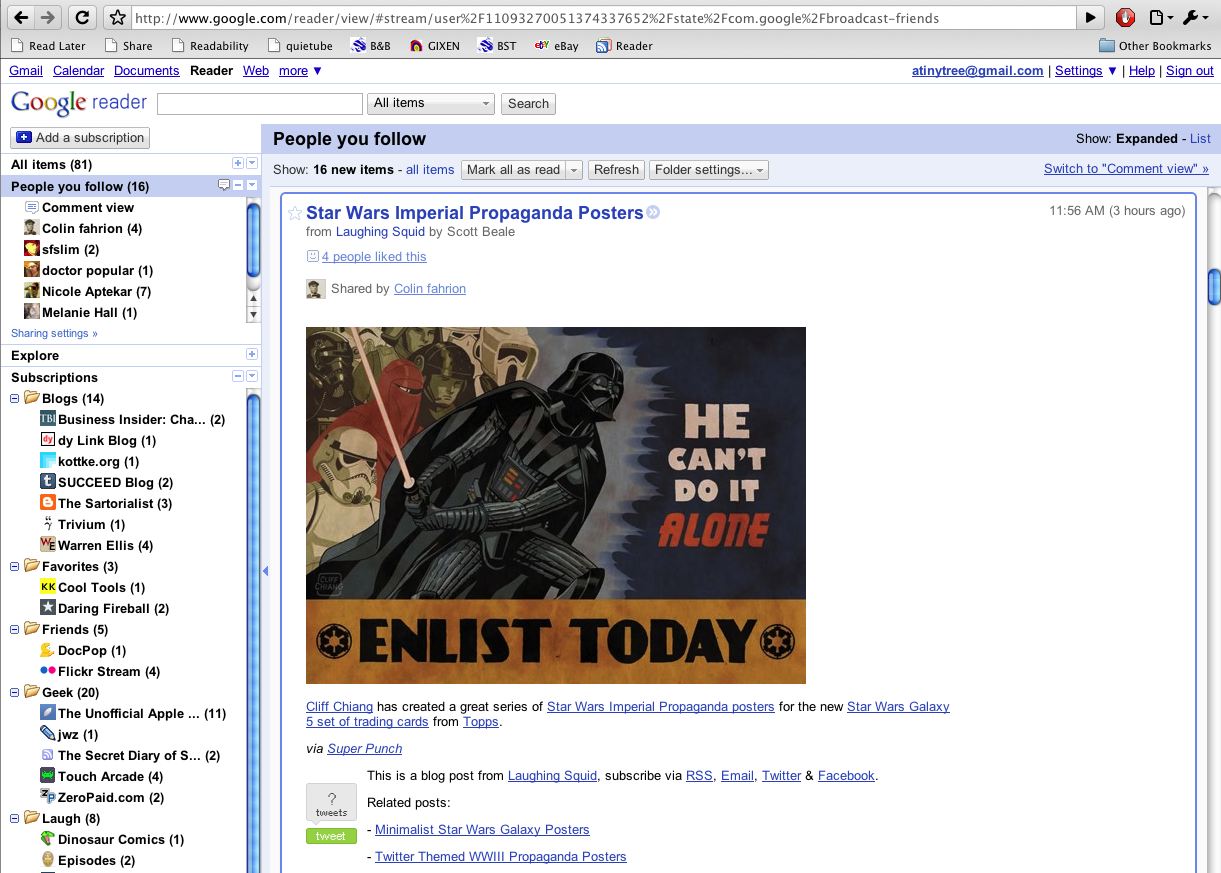Open Documents from the Google bar

(147, 71)
